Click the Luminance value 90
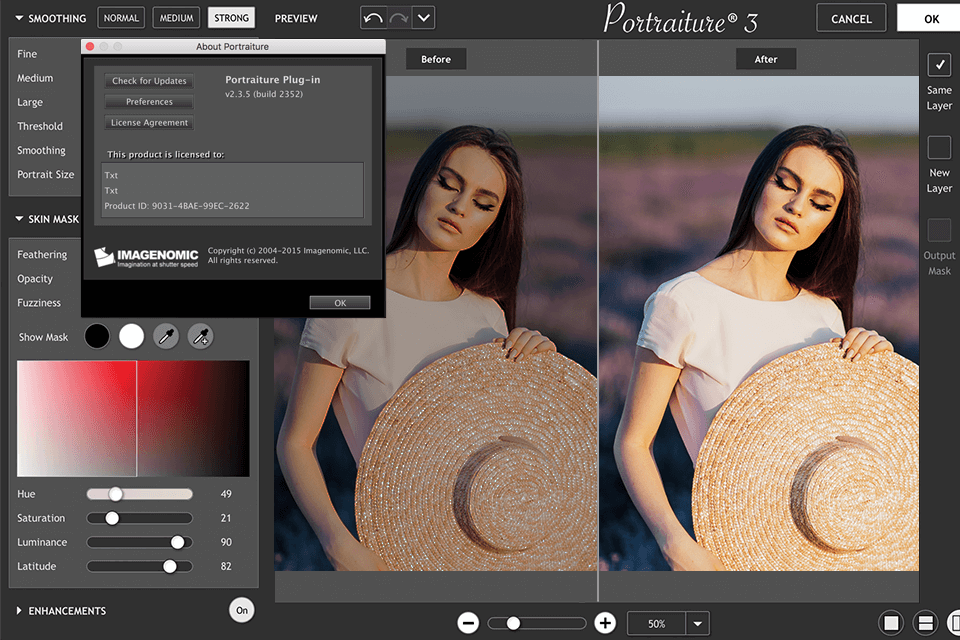 [226, 542]
